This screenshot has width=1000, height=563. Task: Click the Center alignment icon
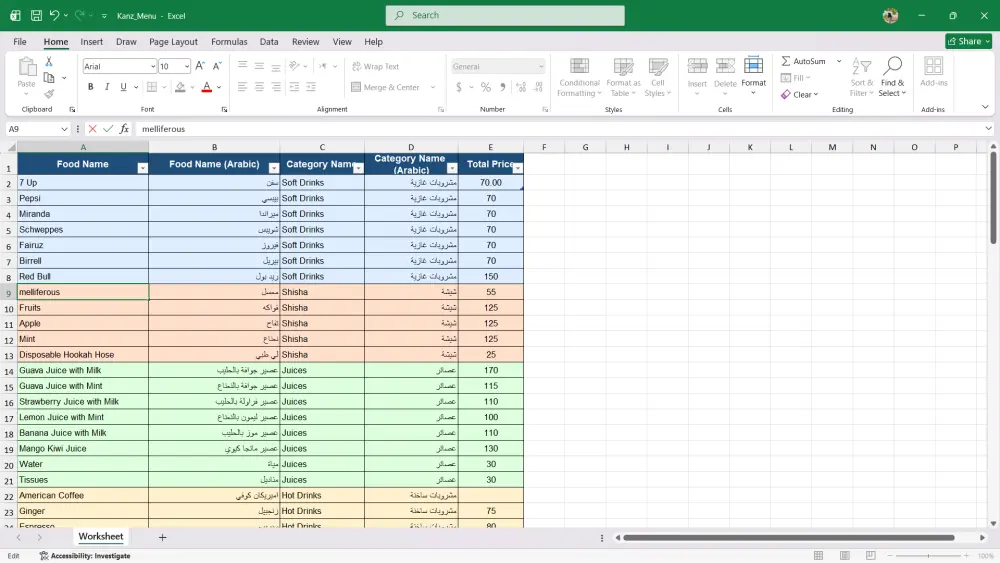tap(259, 87)
